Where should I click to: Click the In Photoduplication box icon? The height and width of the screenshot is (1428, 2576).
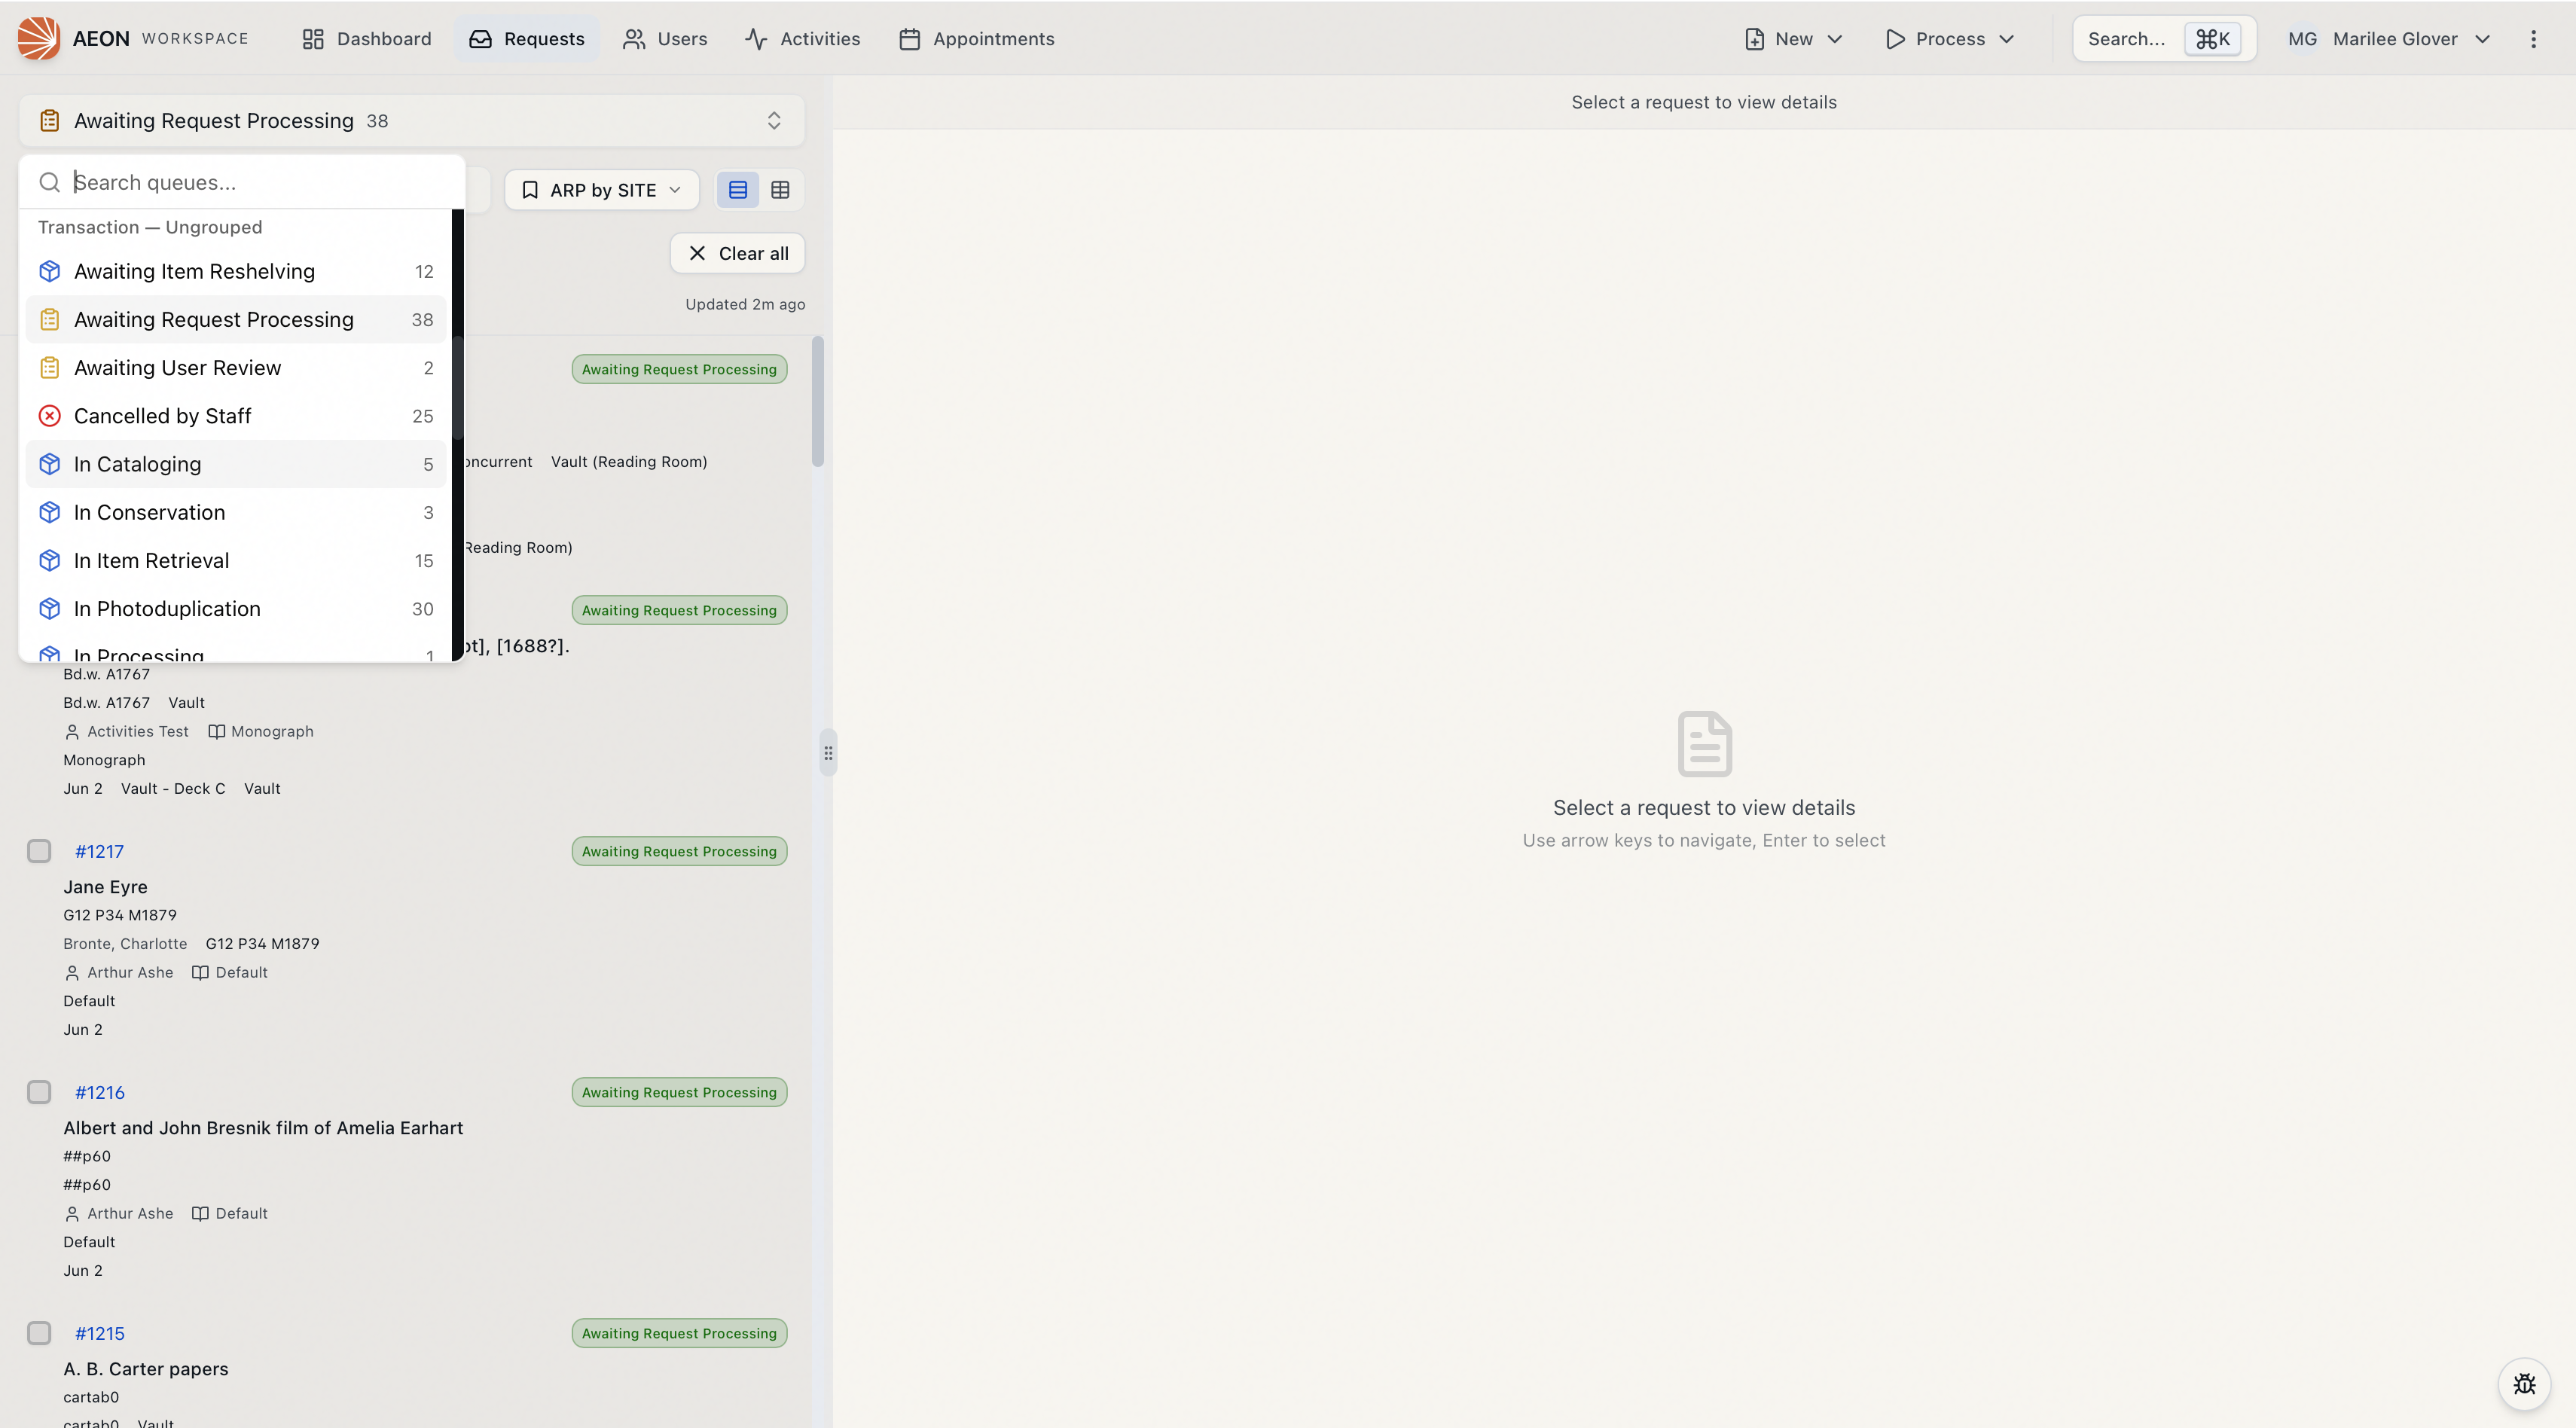click(49, 608)
